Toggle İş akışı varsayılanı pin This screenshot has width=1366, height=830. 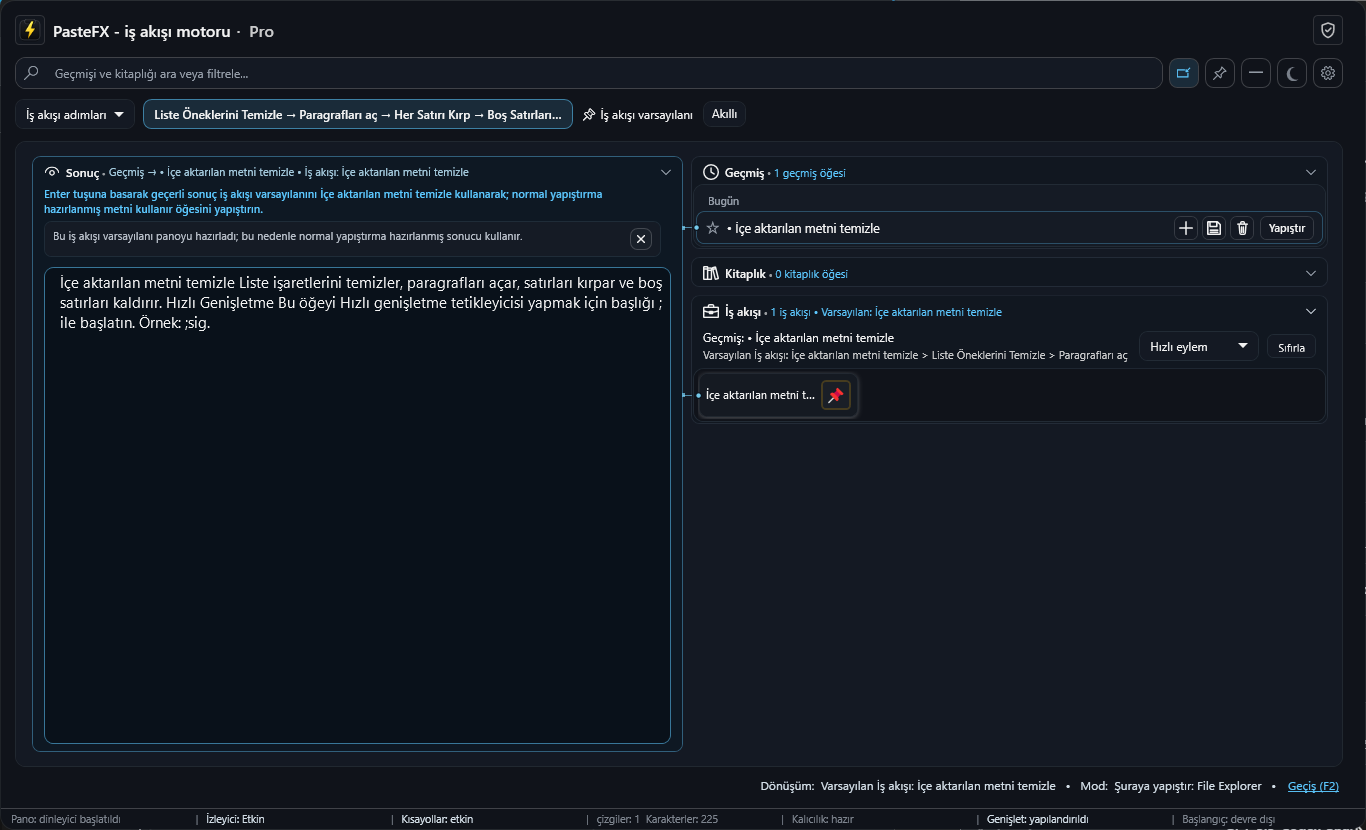tap(637, 114)
